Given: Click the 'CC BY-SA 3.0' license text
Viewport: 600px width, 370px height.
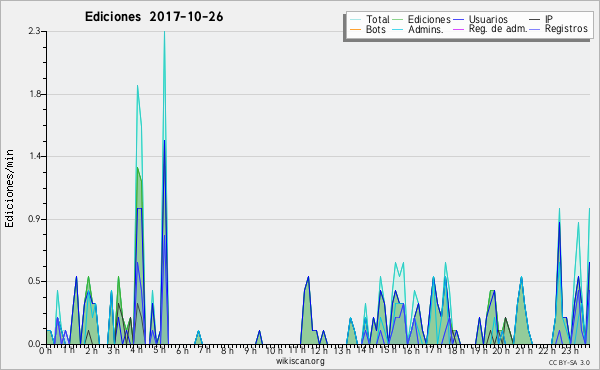Looking at the screenshot, I should point(569,362).
